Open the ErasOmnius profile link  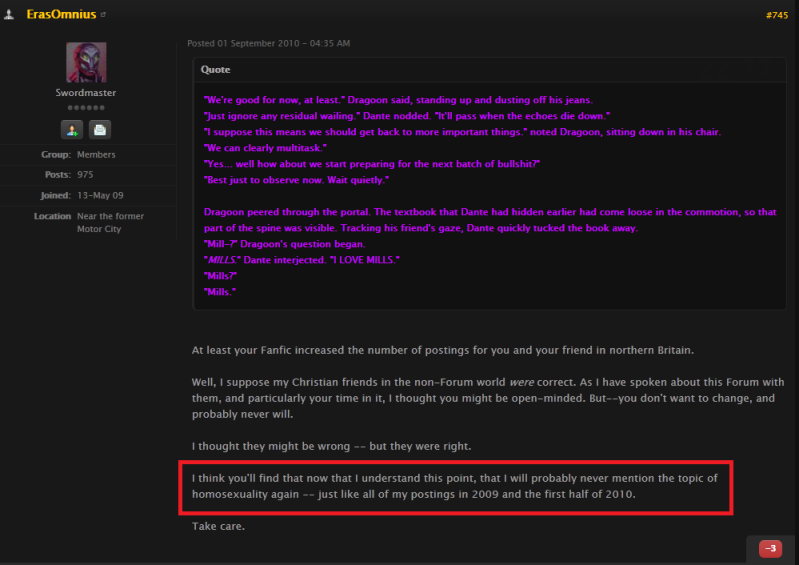(x=61, y=14)
